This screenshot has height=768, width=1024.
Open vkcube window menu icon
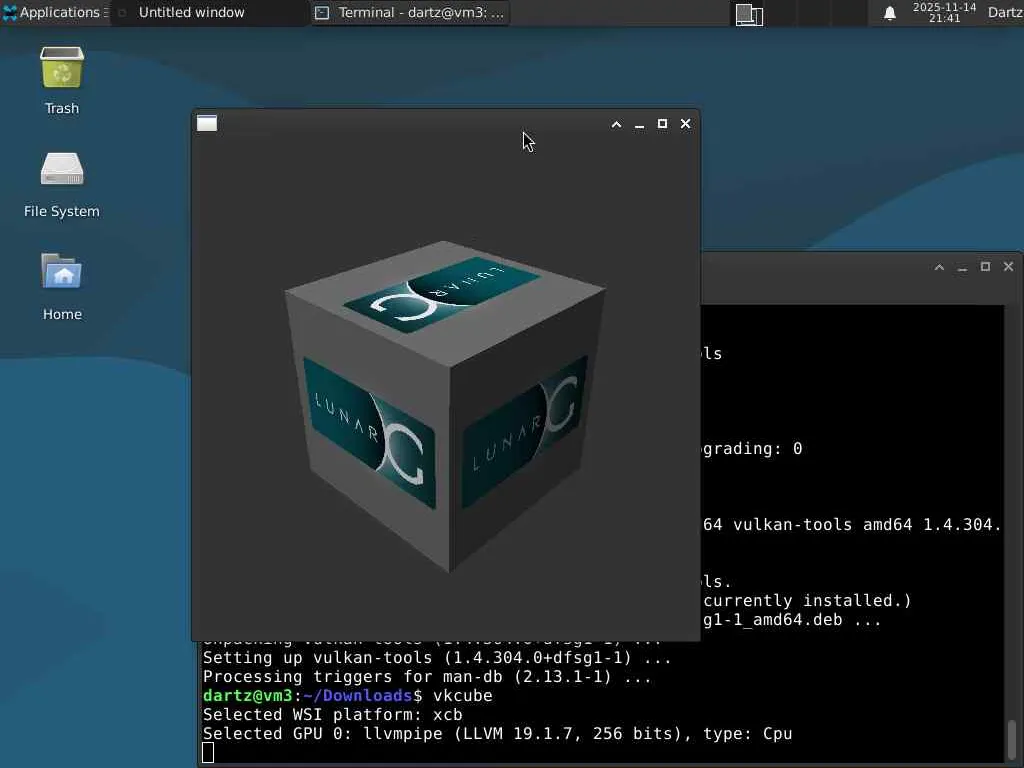coord(207,123)
